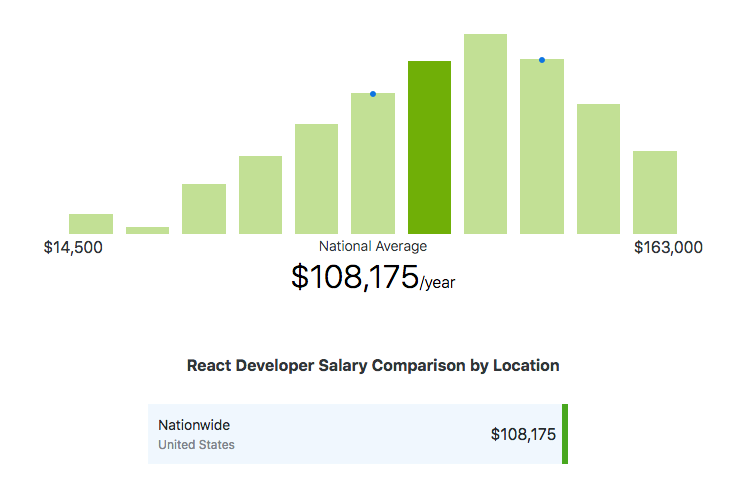The image size is (753, 477).
Task: Click the United States subtitle text
Action: (197, 445)
